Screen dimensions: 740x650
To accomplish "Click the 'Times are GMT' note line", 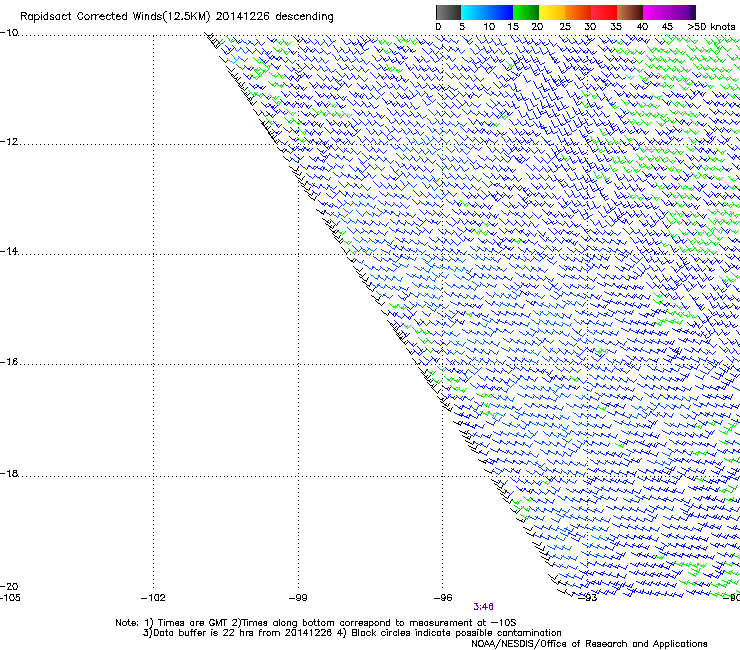I will click(316, 623).
